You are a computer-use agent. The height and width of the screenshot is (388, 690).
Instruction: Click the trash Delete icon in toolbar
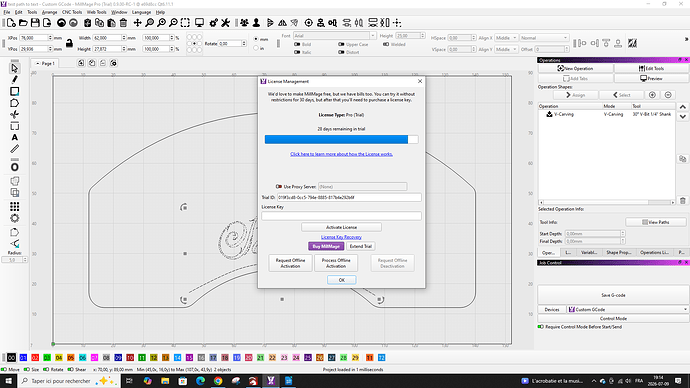123,23
